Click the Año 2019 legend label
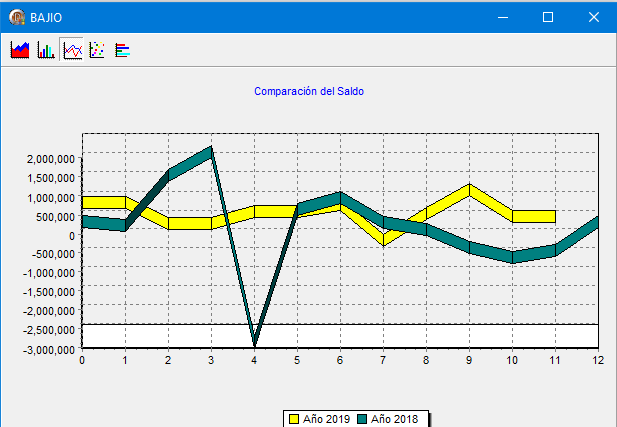This screenshot has width=617, height=427. 326,419
